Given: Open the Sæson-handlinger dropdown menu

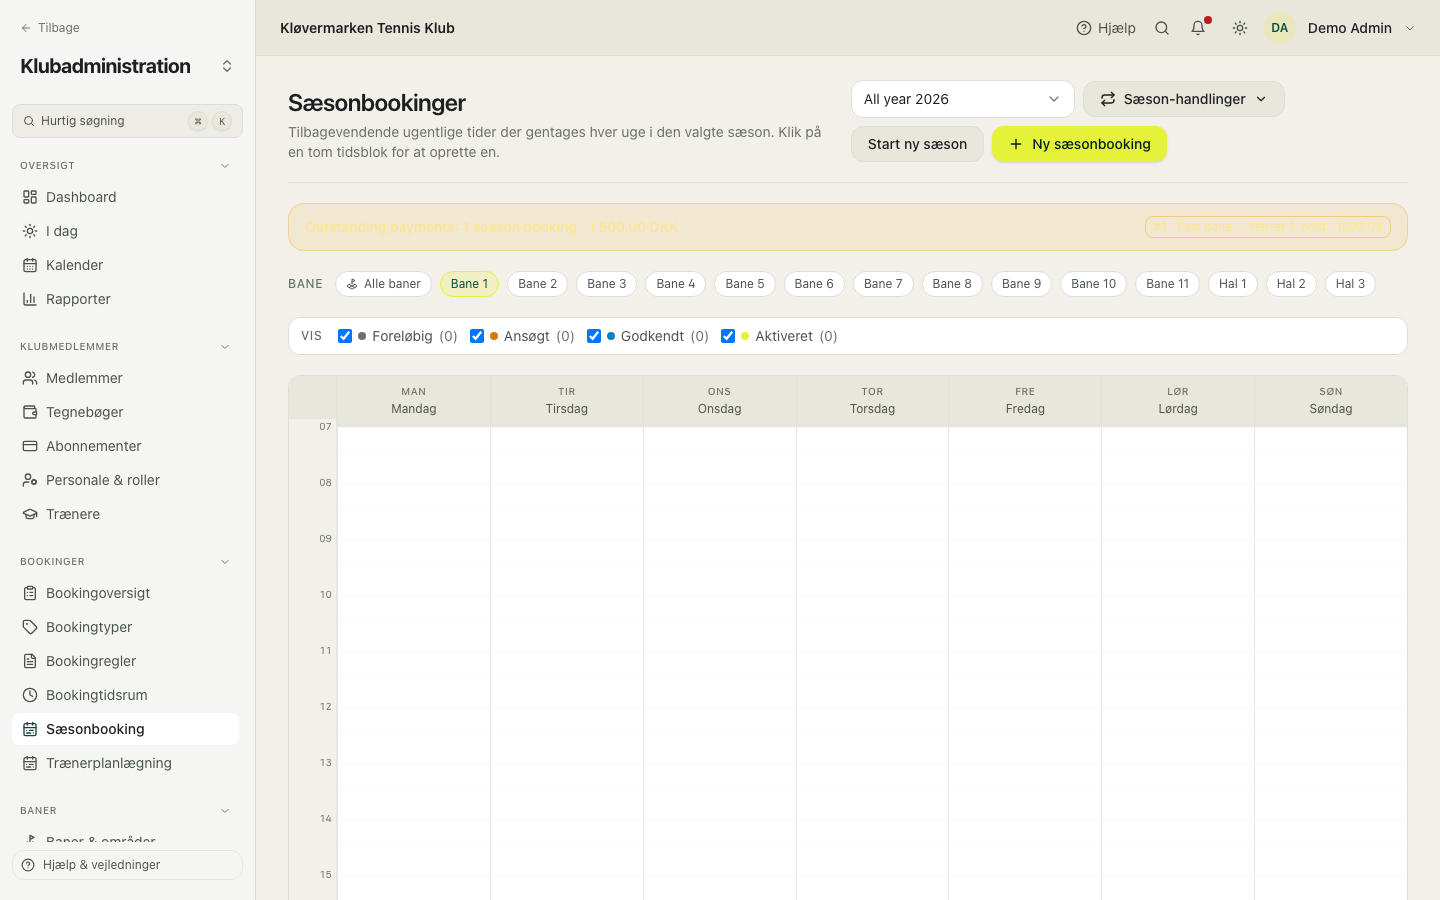Looking at the screenshot, I should point(1184,99).
